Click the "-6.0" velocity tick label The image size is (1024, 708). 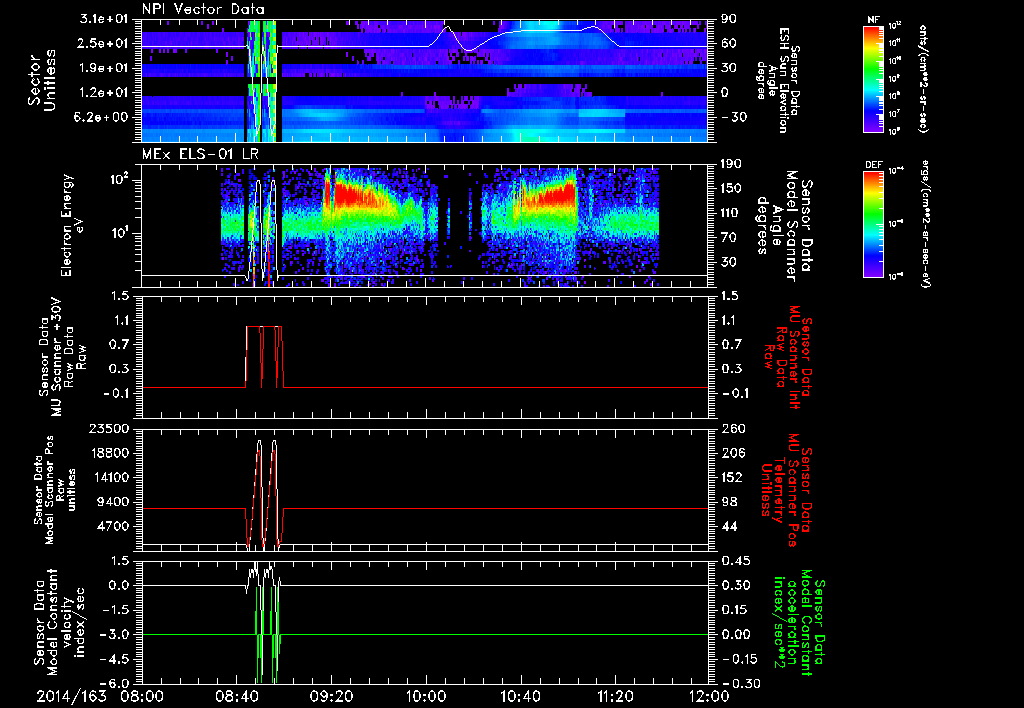(x=114, y=683)
